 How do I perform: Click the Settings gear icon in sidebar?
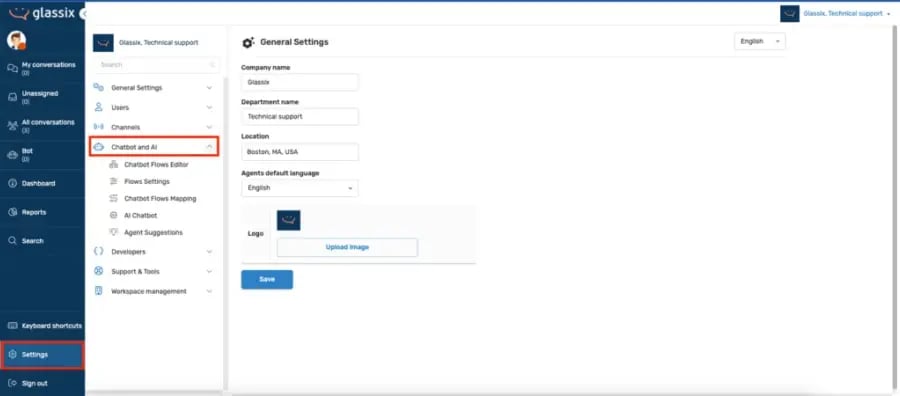[x=13, y=355]
